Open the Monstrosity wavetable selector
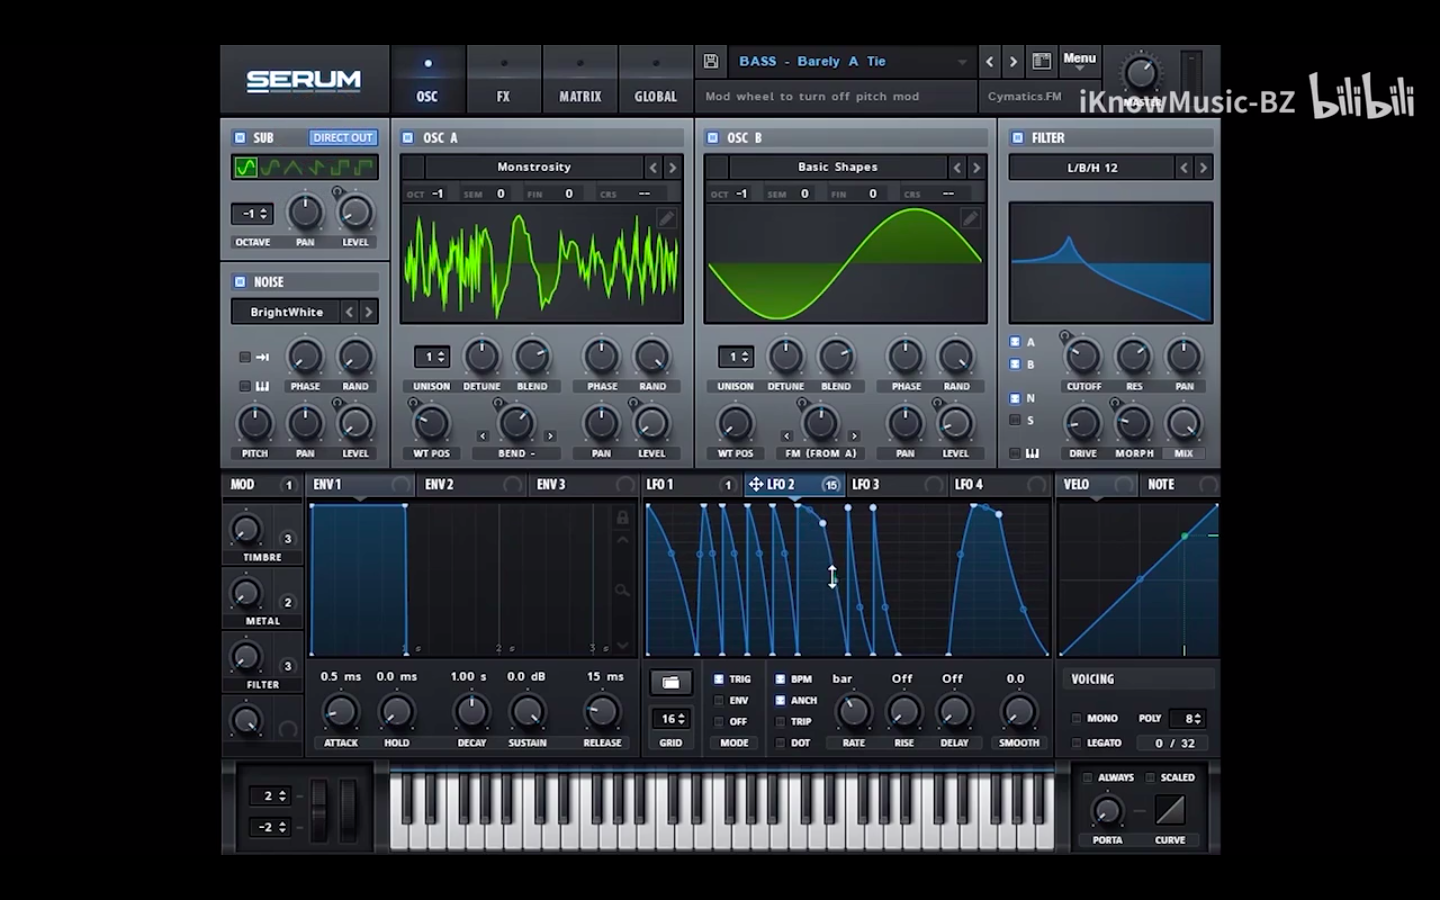The width and height of the screenshot is (1440, 900). click(x=534, y=167)
